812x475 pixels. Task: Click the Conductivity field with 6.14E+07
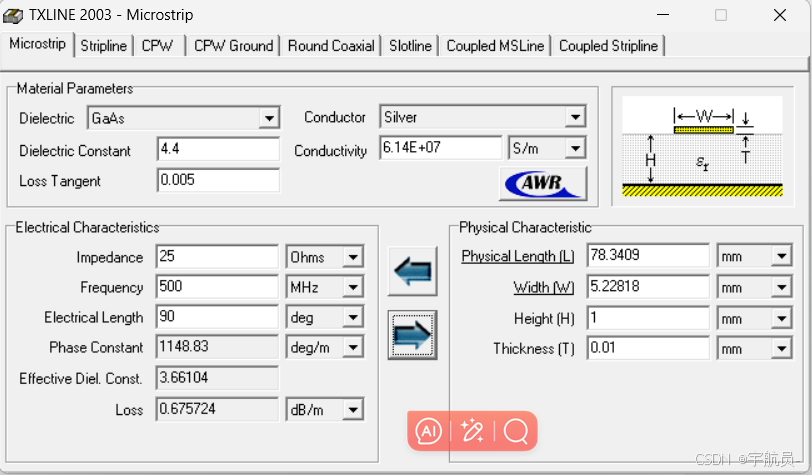coord(441,148)
